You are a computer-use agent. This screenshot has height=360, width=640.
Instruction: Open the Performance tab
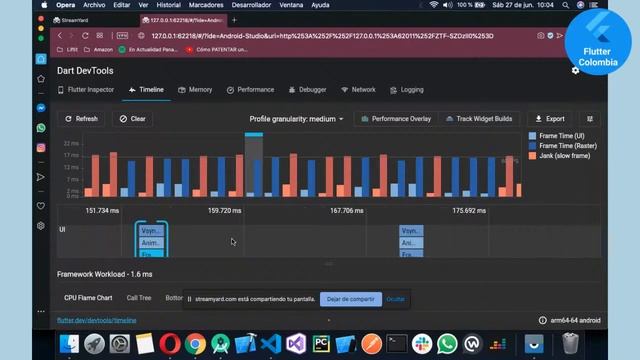click(250, 90)
